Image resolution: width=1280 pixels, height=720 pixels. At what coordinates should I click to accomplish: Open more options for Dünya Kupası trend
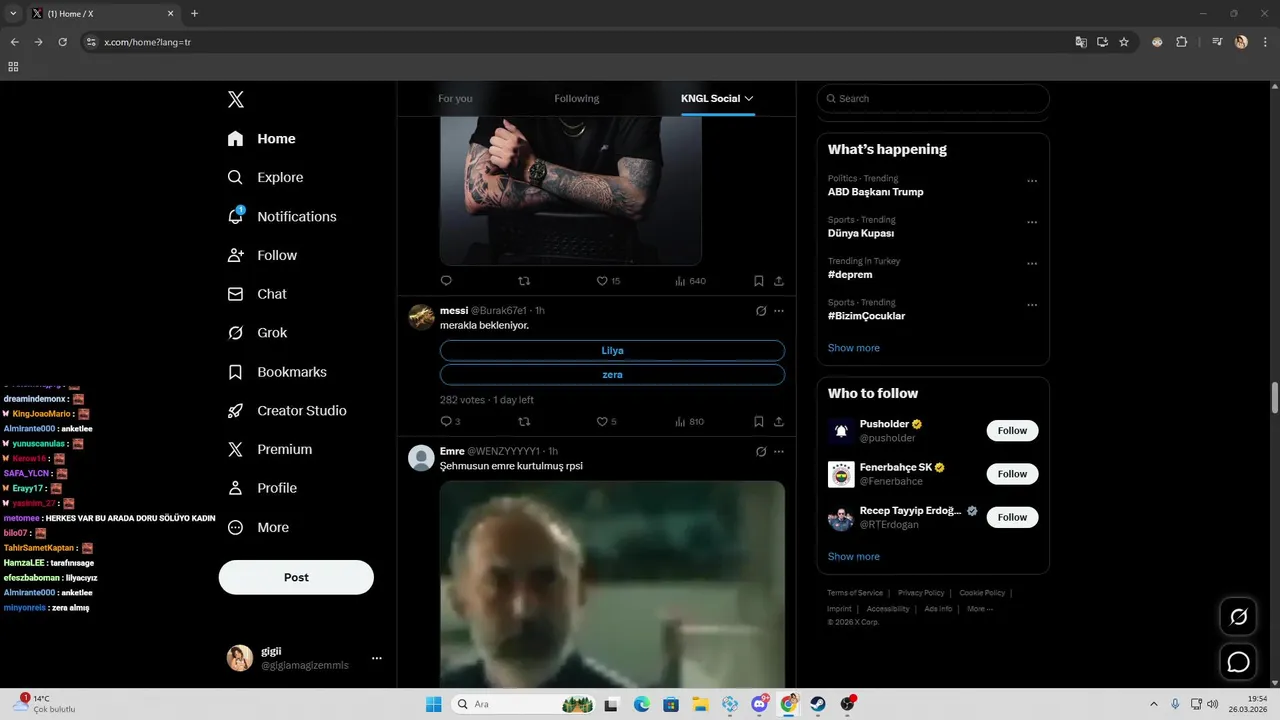[1032, 222]
